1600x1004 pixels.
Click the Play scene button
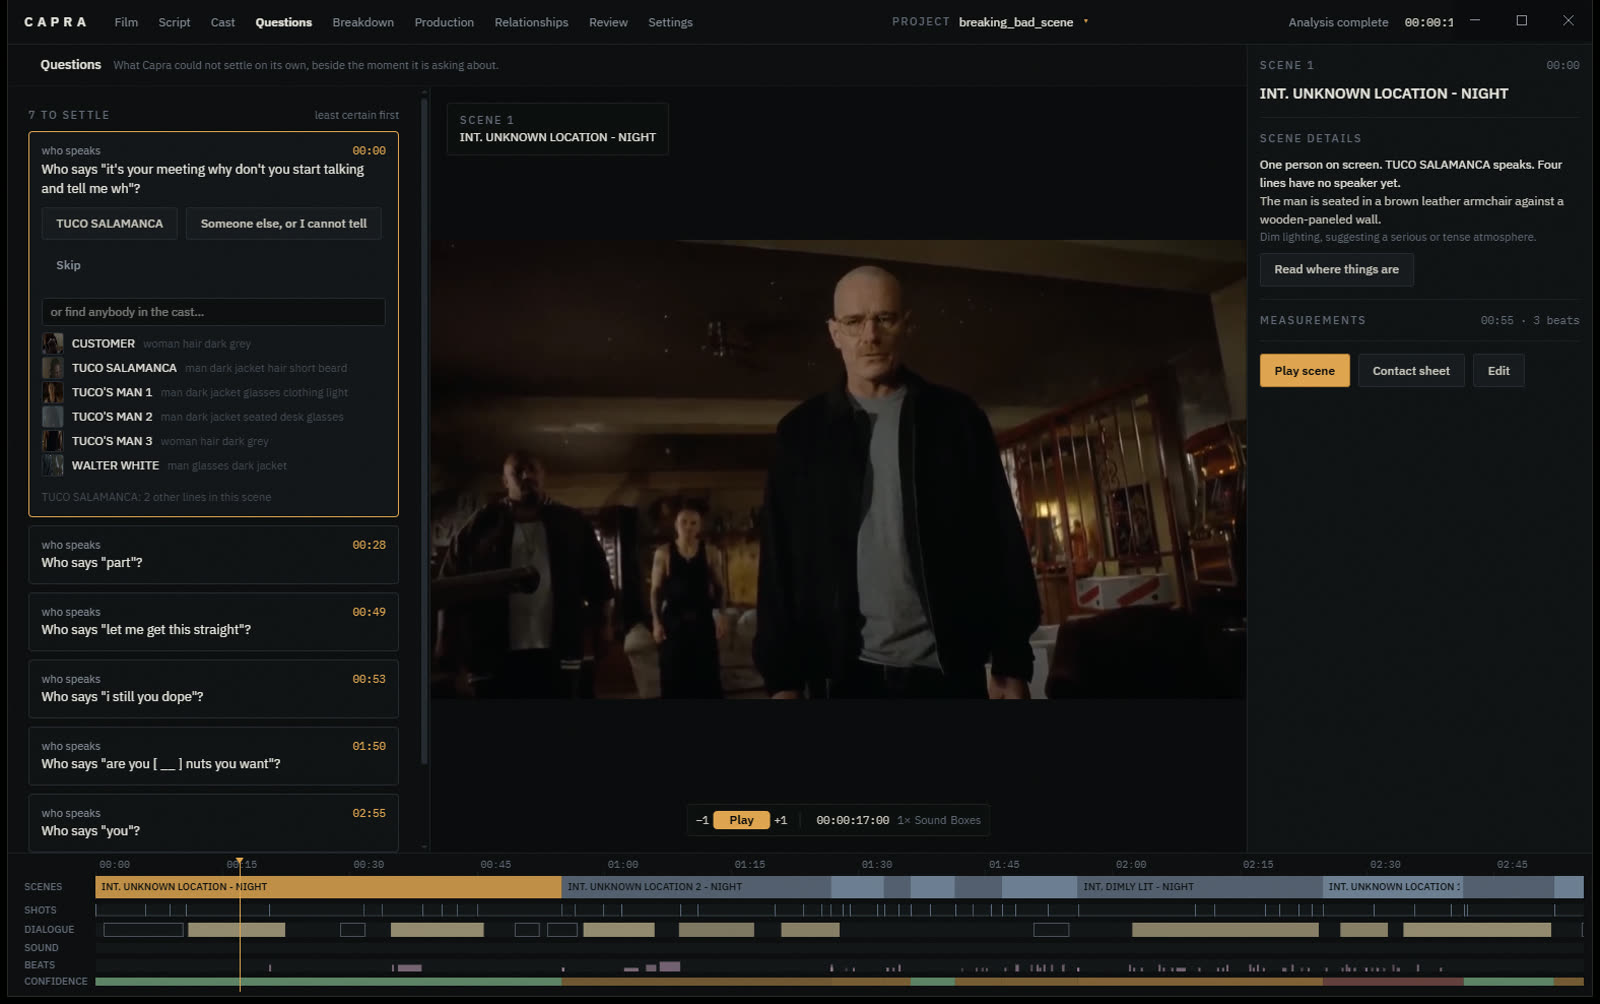[x=1304, y=371]
